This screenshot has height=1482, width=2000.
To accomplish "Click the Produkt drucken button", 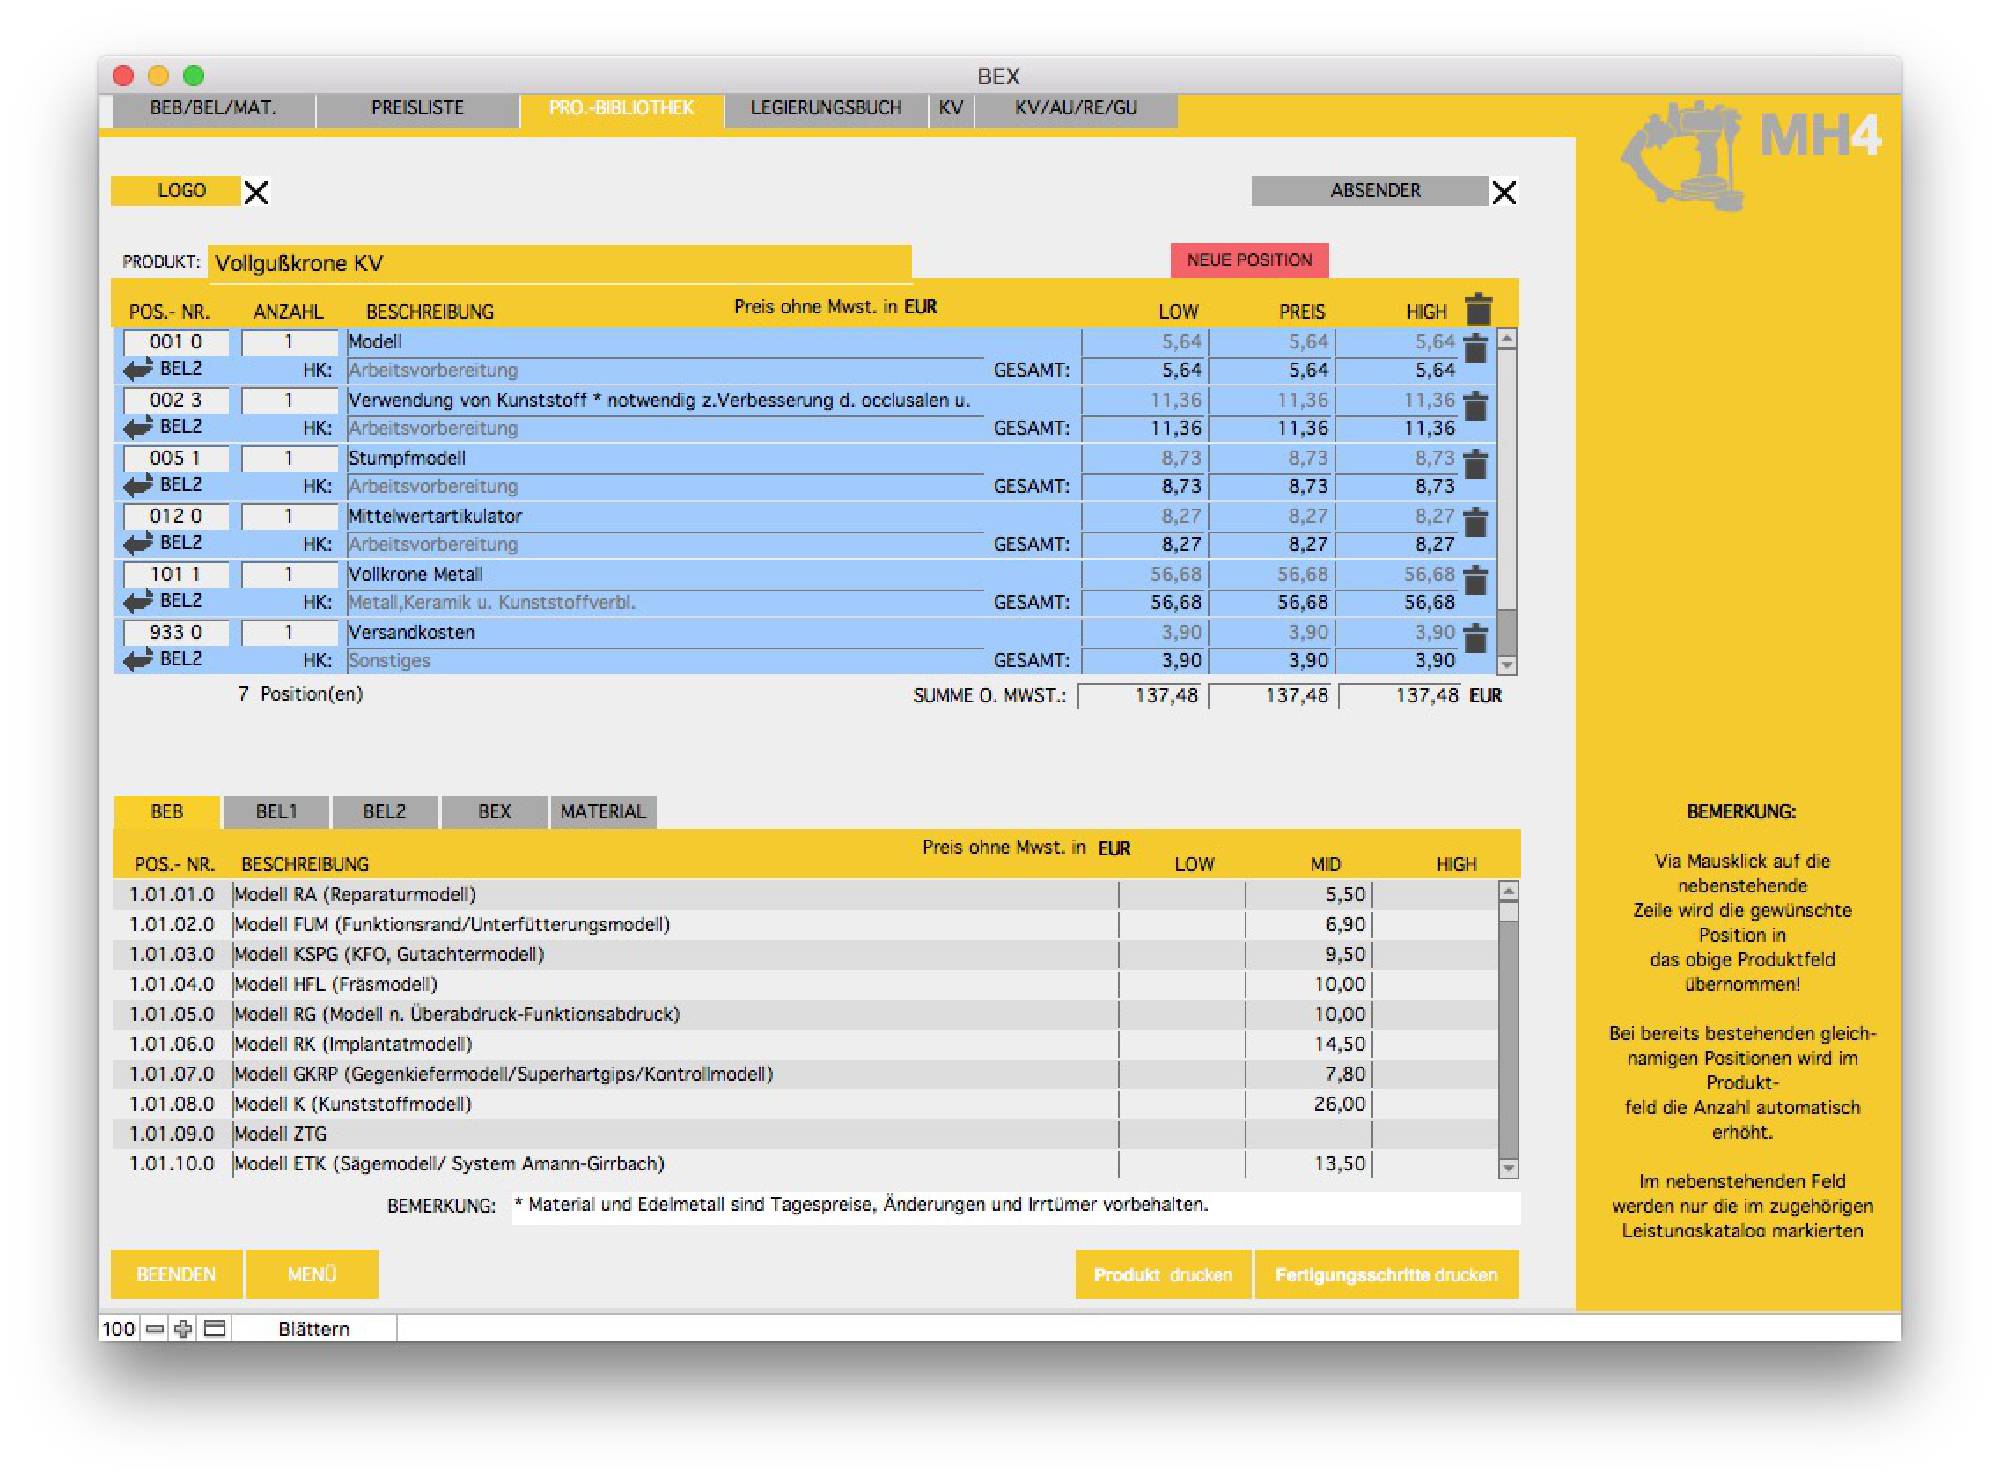I will pos(1162,1274).
